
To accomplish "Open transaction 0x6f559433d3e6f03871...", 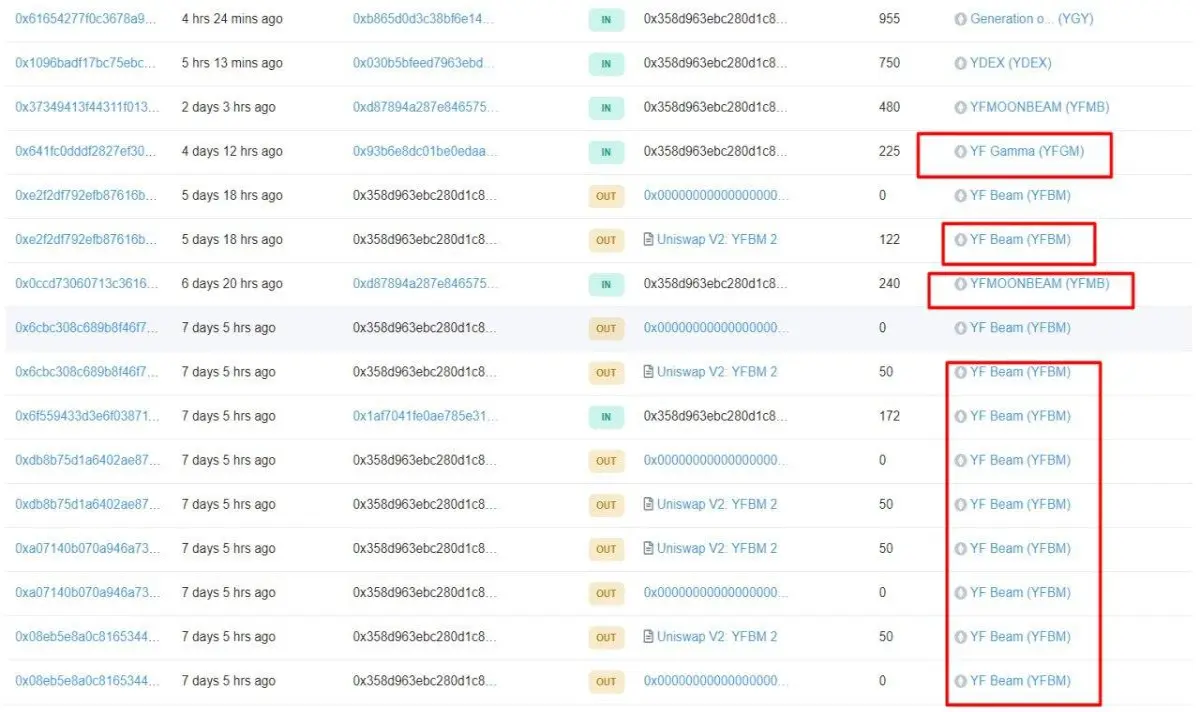I will 86,415.
